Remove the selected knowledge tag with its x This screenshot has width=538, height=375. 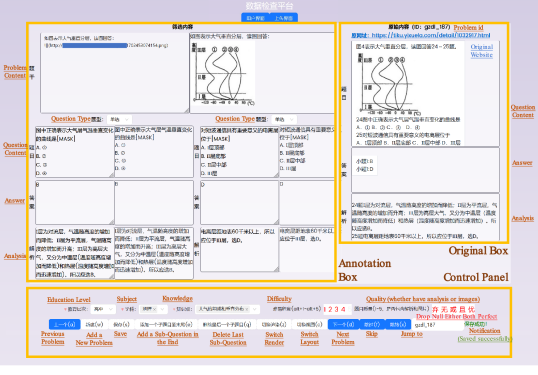point(247,309)
